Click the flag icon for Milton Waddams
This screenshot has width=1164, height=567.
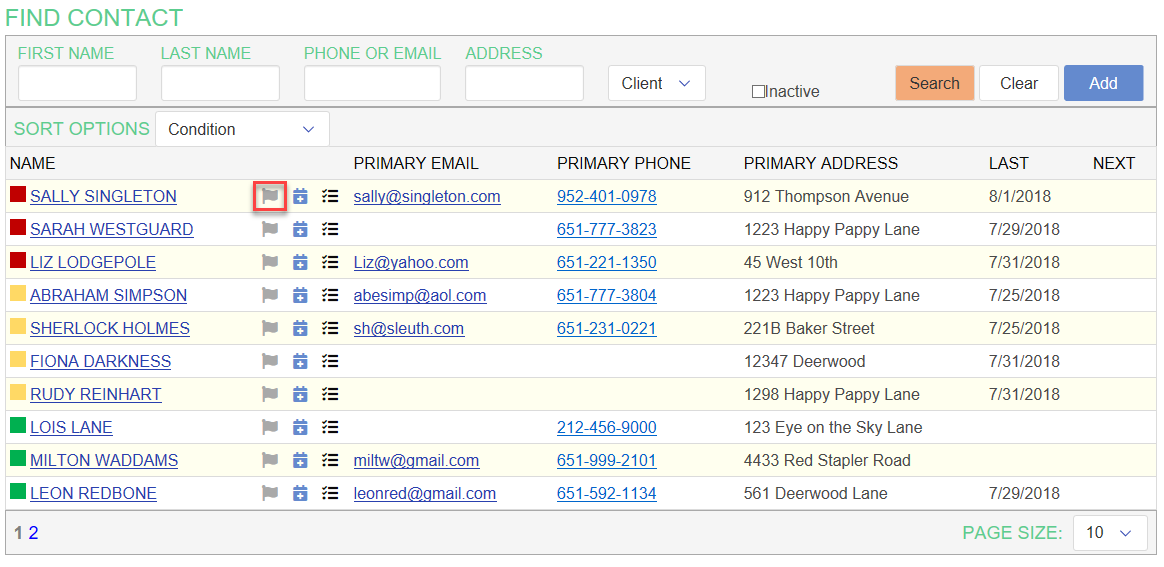point(270,461)
